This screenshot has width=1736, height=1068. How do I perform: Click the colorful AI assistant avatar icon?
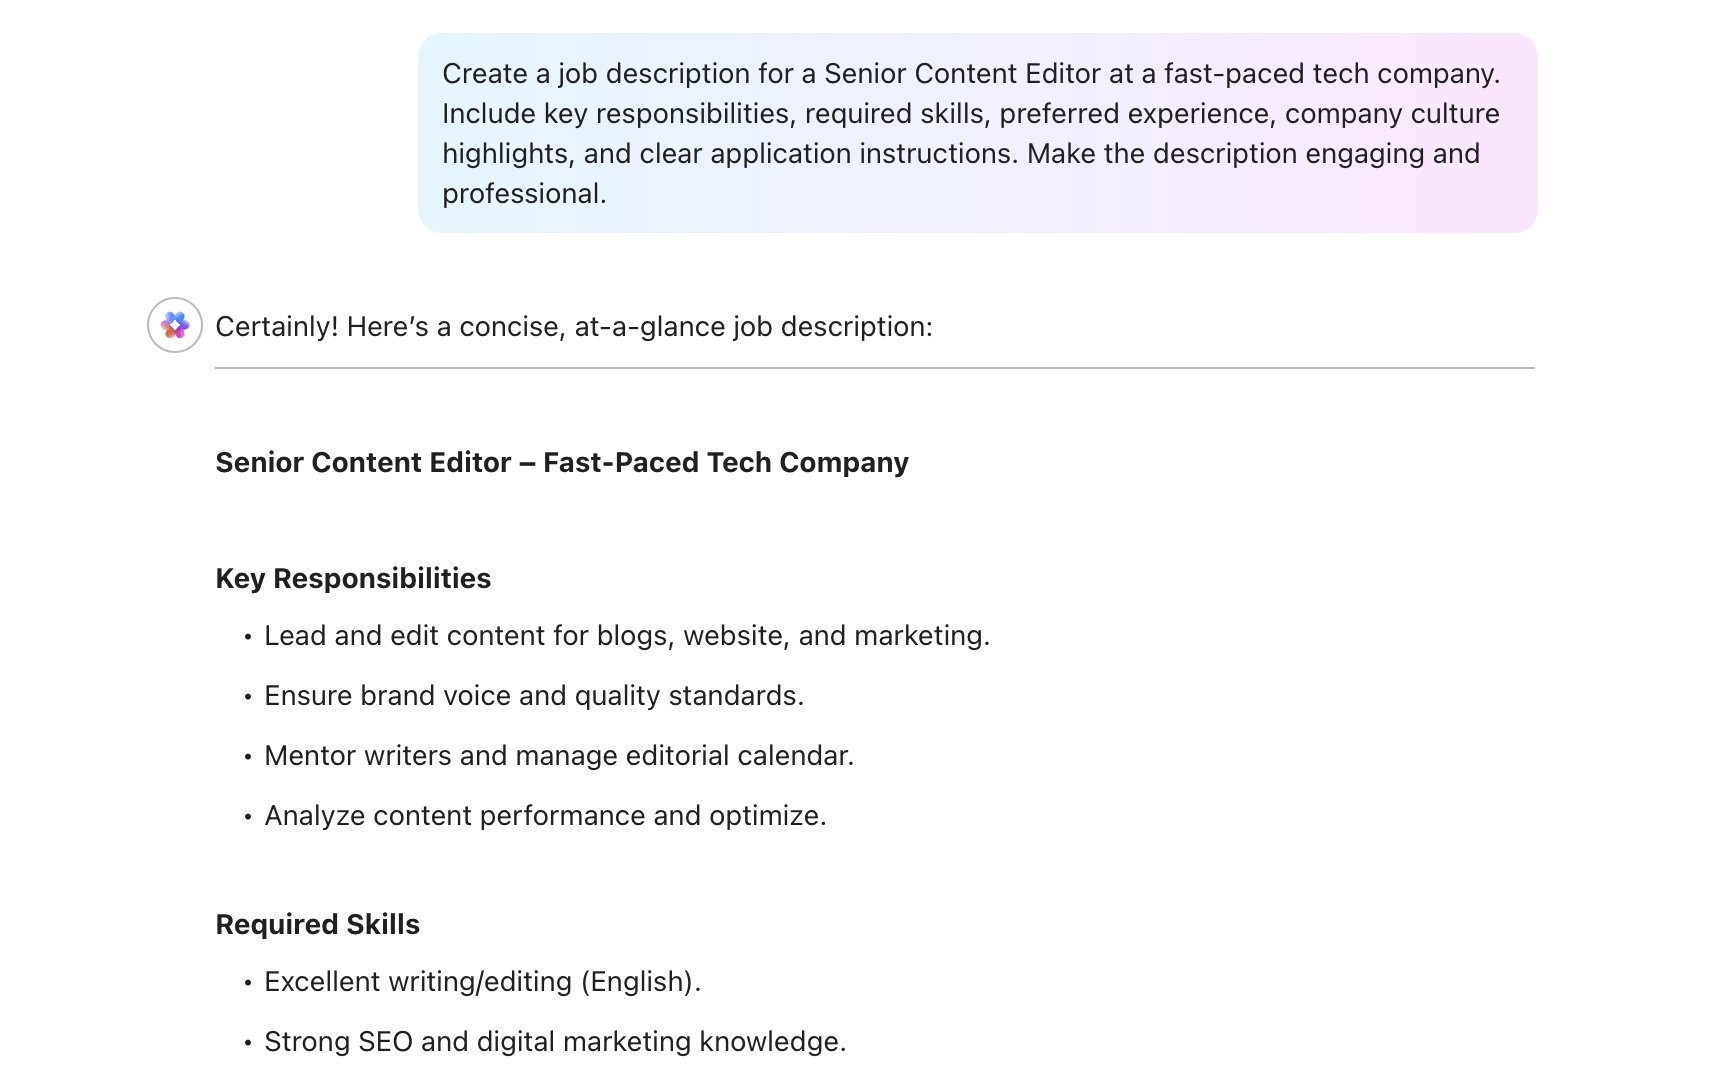175,325
